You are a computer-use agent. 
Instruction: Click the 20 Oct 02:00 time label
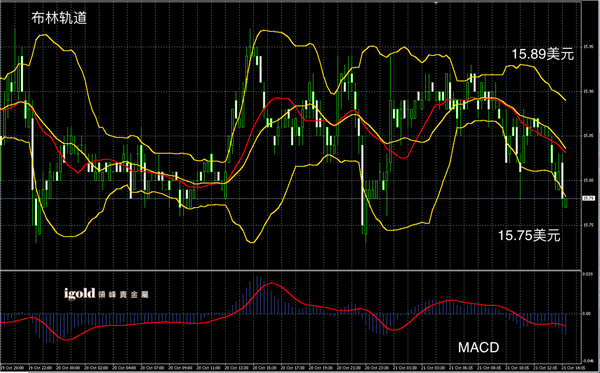[96, 368]
